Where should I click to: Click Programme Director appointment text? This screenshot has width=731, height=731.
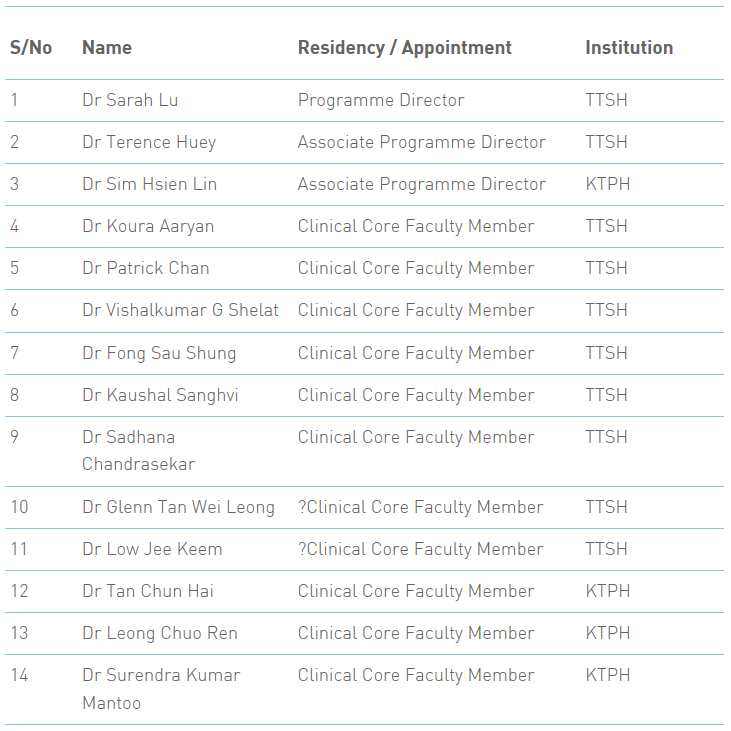[x=381, y=100]
